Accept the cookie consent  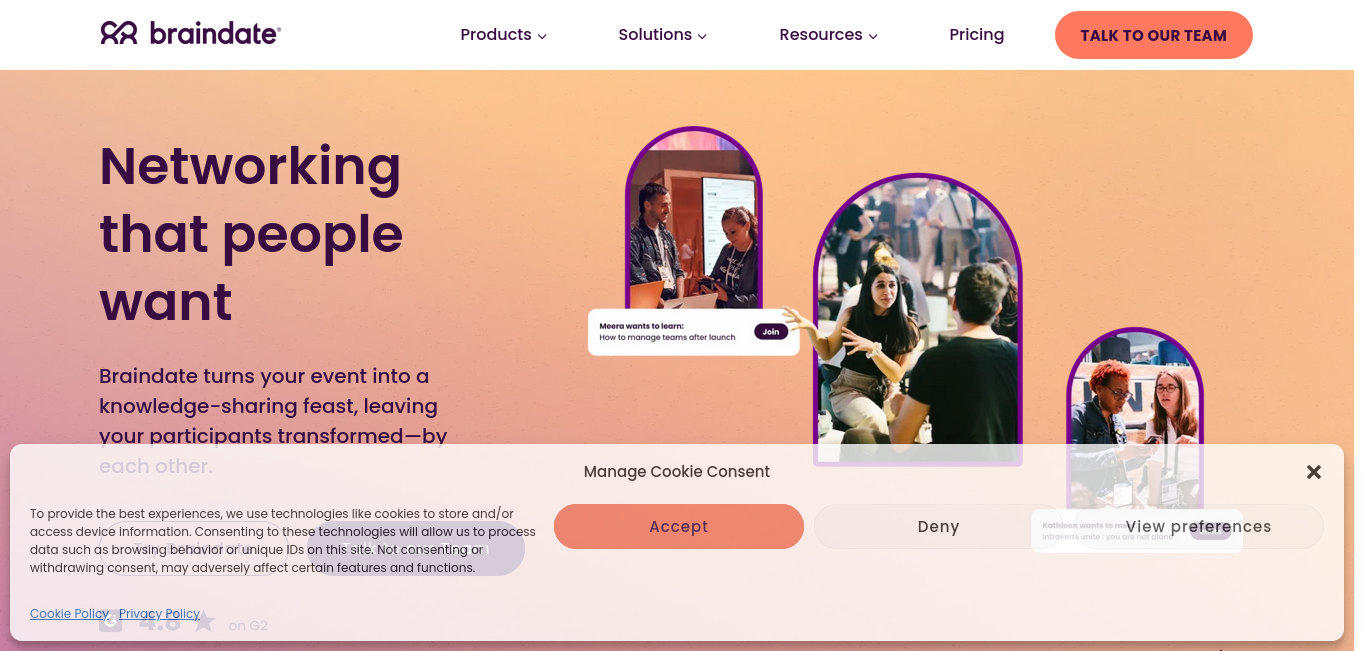678,526
